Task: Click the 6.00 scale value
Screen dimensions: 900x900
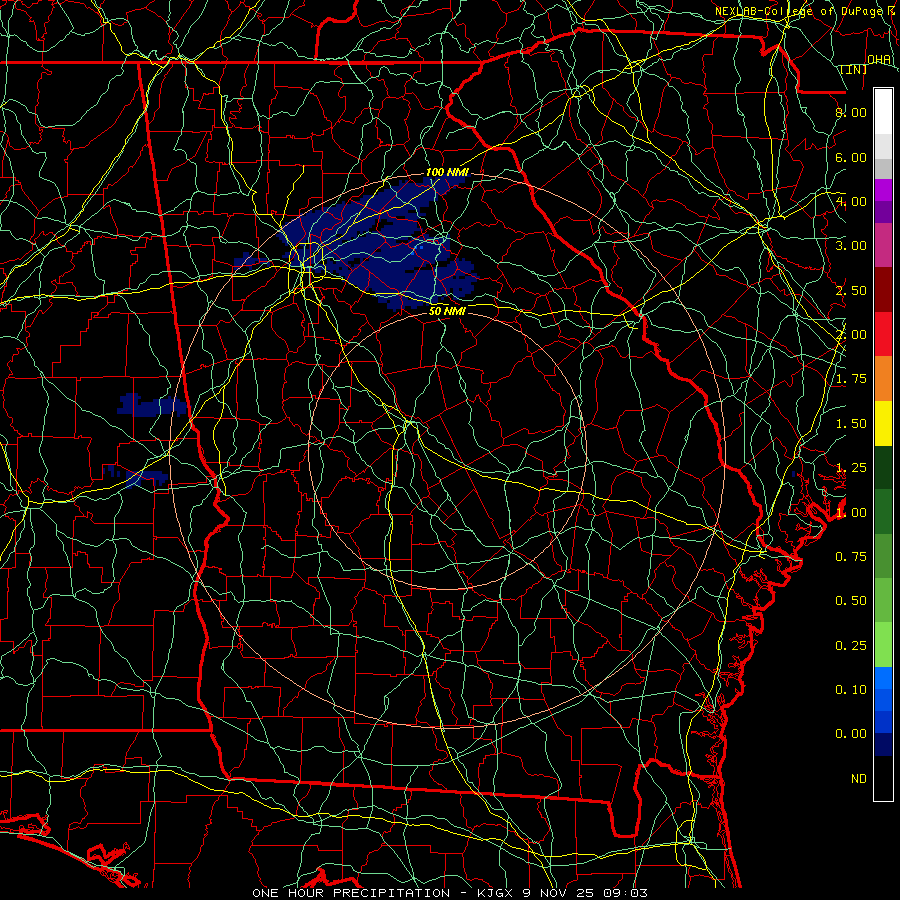Action: pyautogui.click(x=851, y=157)
